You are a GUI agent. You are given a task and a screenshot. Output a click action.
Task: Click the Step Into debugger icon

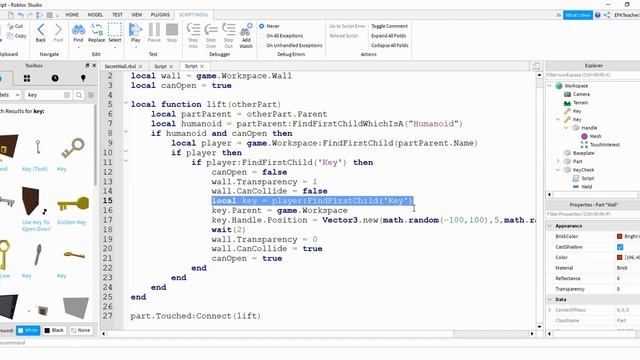193,30
